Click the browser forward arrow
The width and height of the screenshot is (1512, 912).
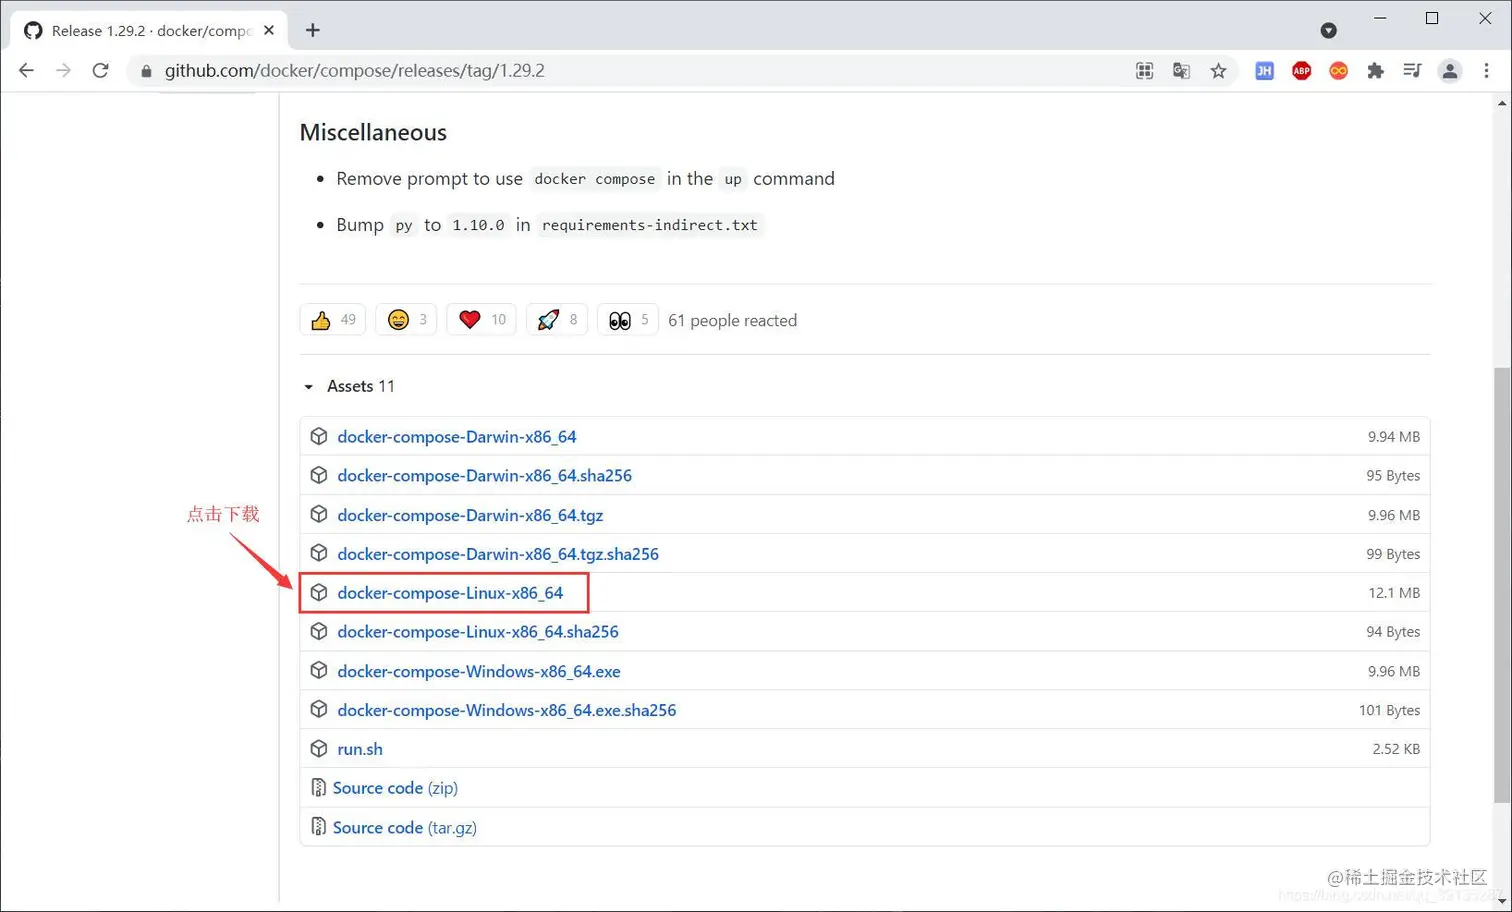(63, 70)
